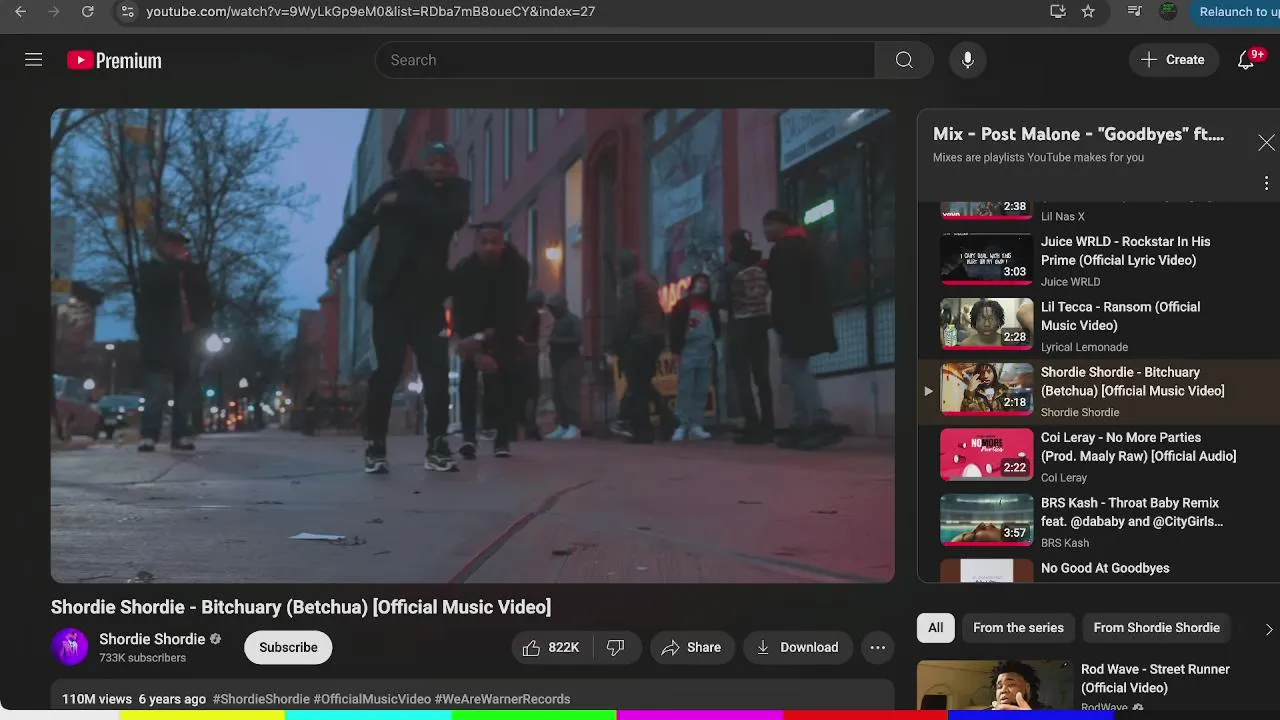Open browser media controls icon
Viewport: 1280px width, 720px height.
[1134, 12]
